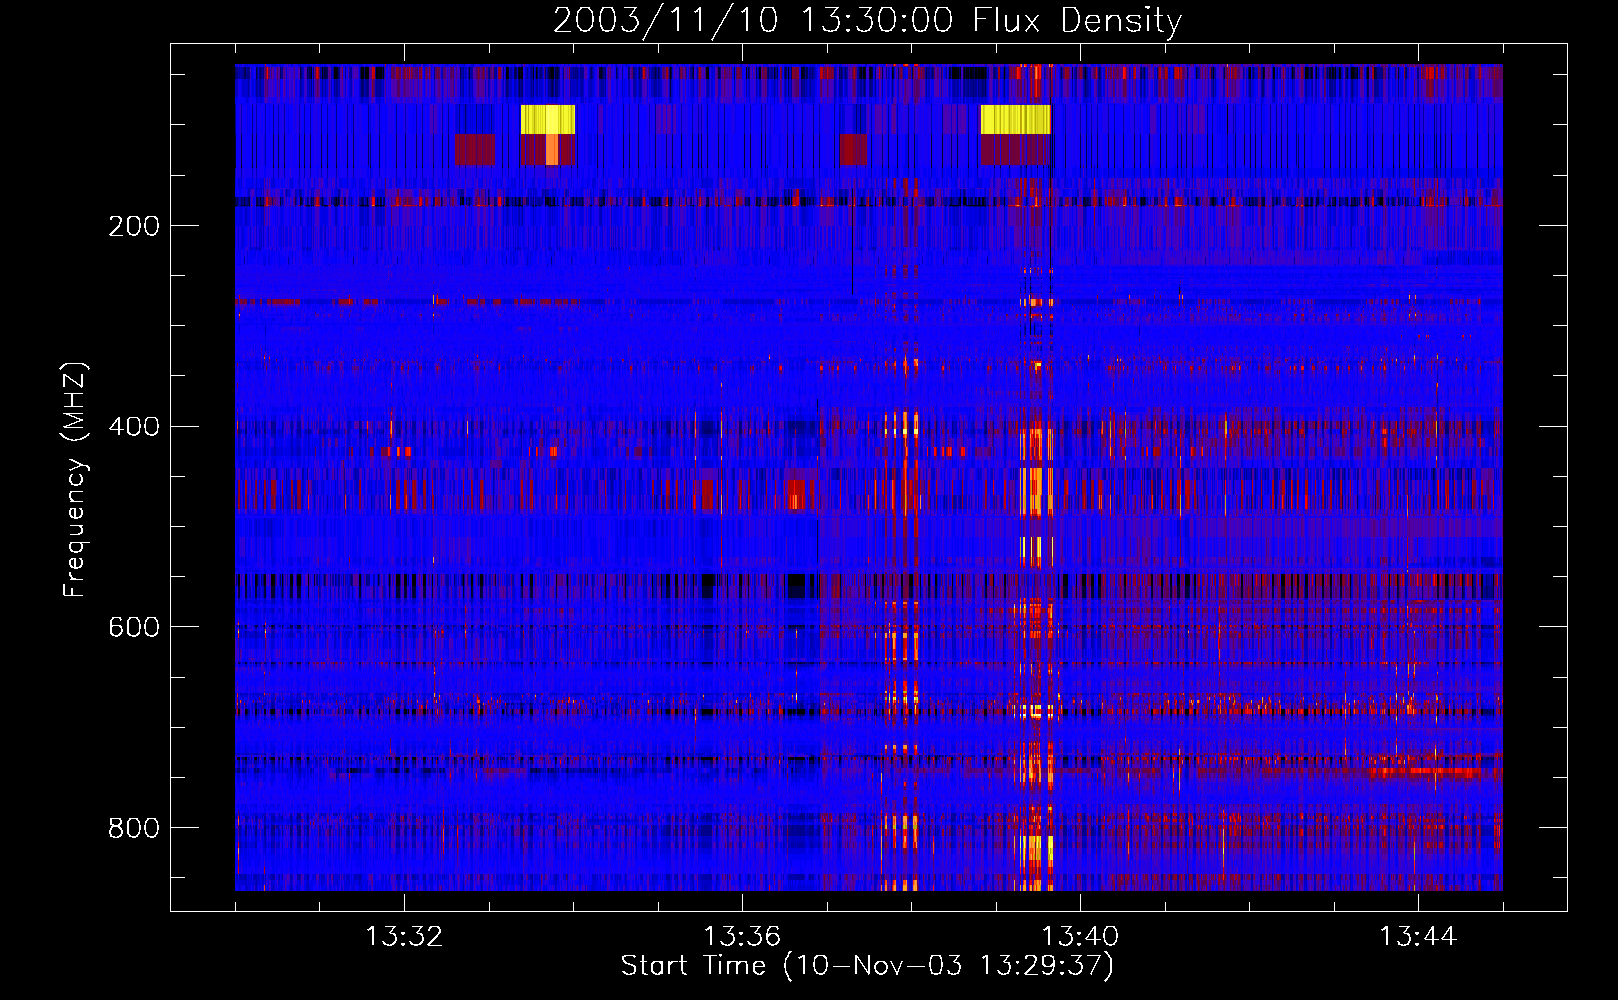1618x1000 pixels.
Task: Click the "Frequency (MHZ)" axis label
Action: pyautogui.click(x=74, y=479)
